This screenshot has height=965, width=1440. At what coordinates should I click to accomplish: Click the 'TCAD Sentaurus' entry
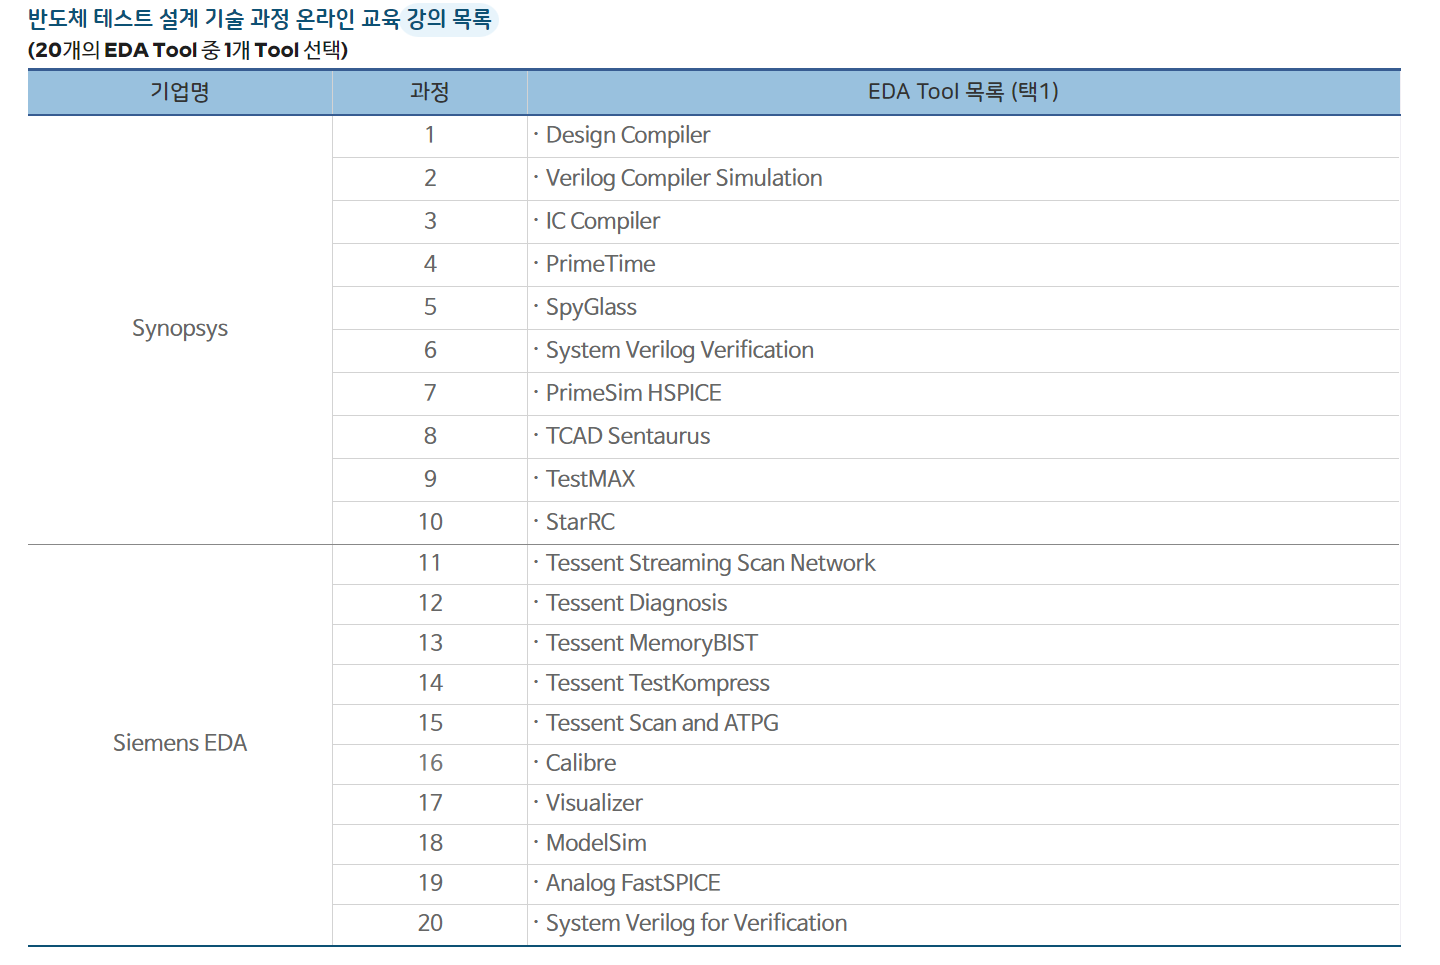coord(627,436)
